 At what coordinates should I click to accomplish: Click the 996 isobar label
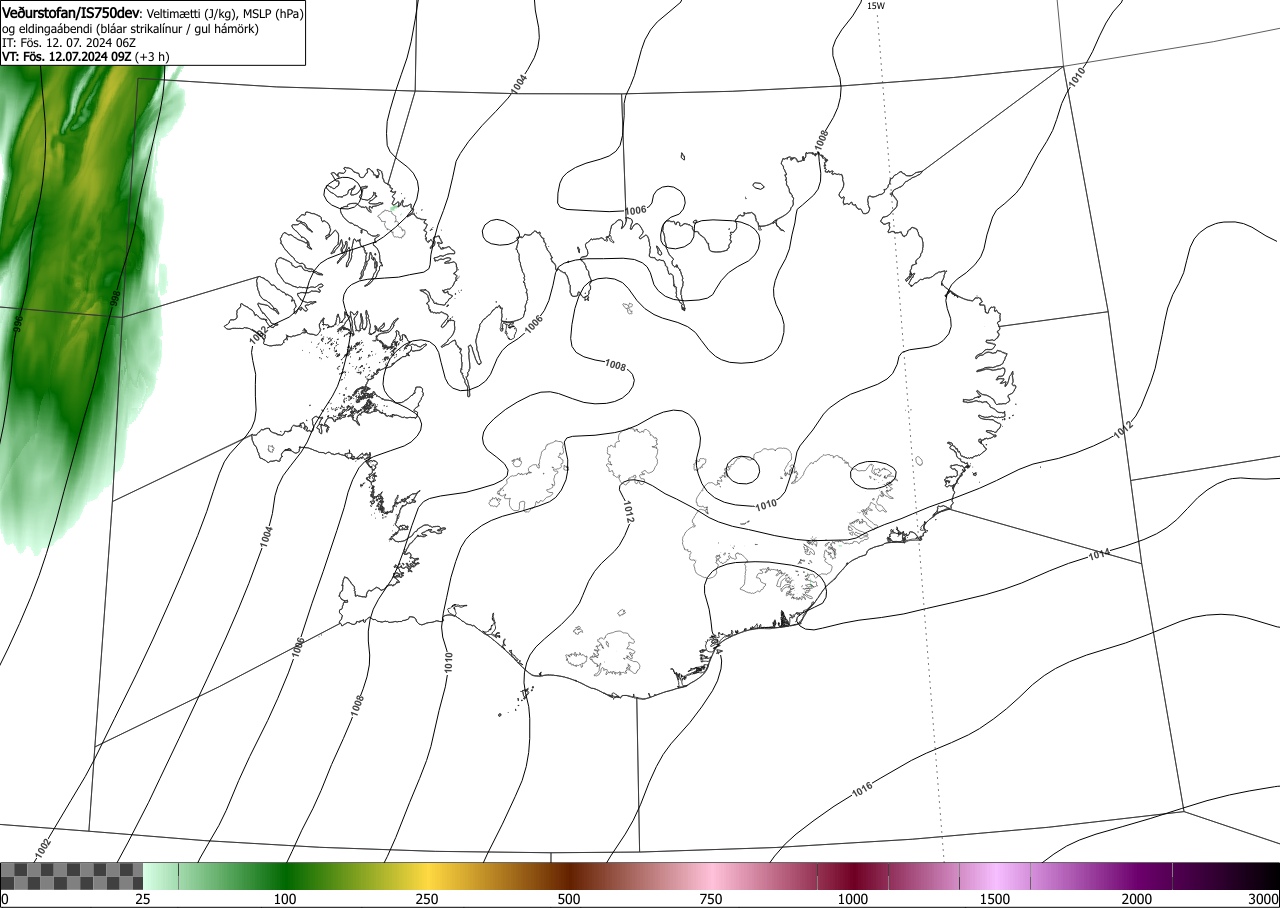point(18,326)
